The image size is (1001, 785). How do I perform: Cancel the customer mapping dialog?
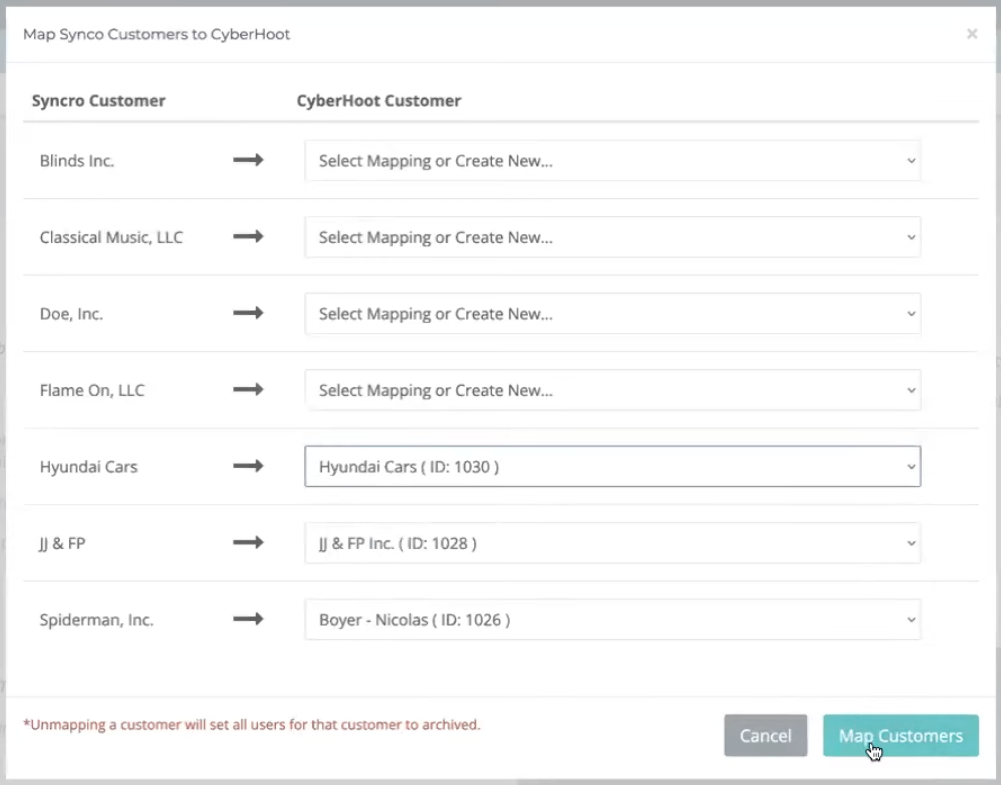(x=765, y=736)
